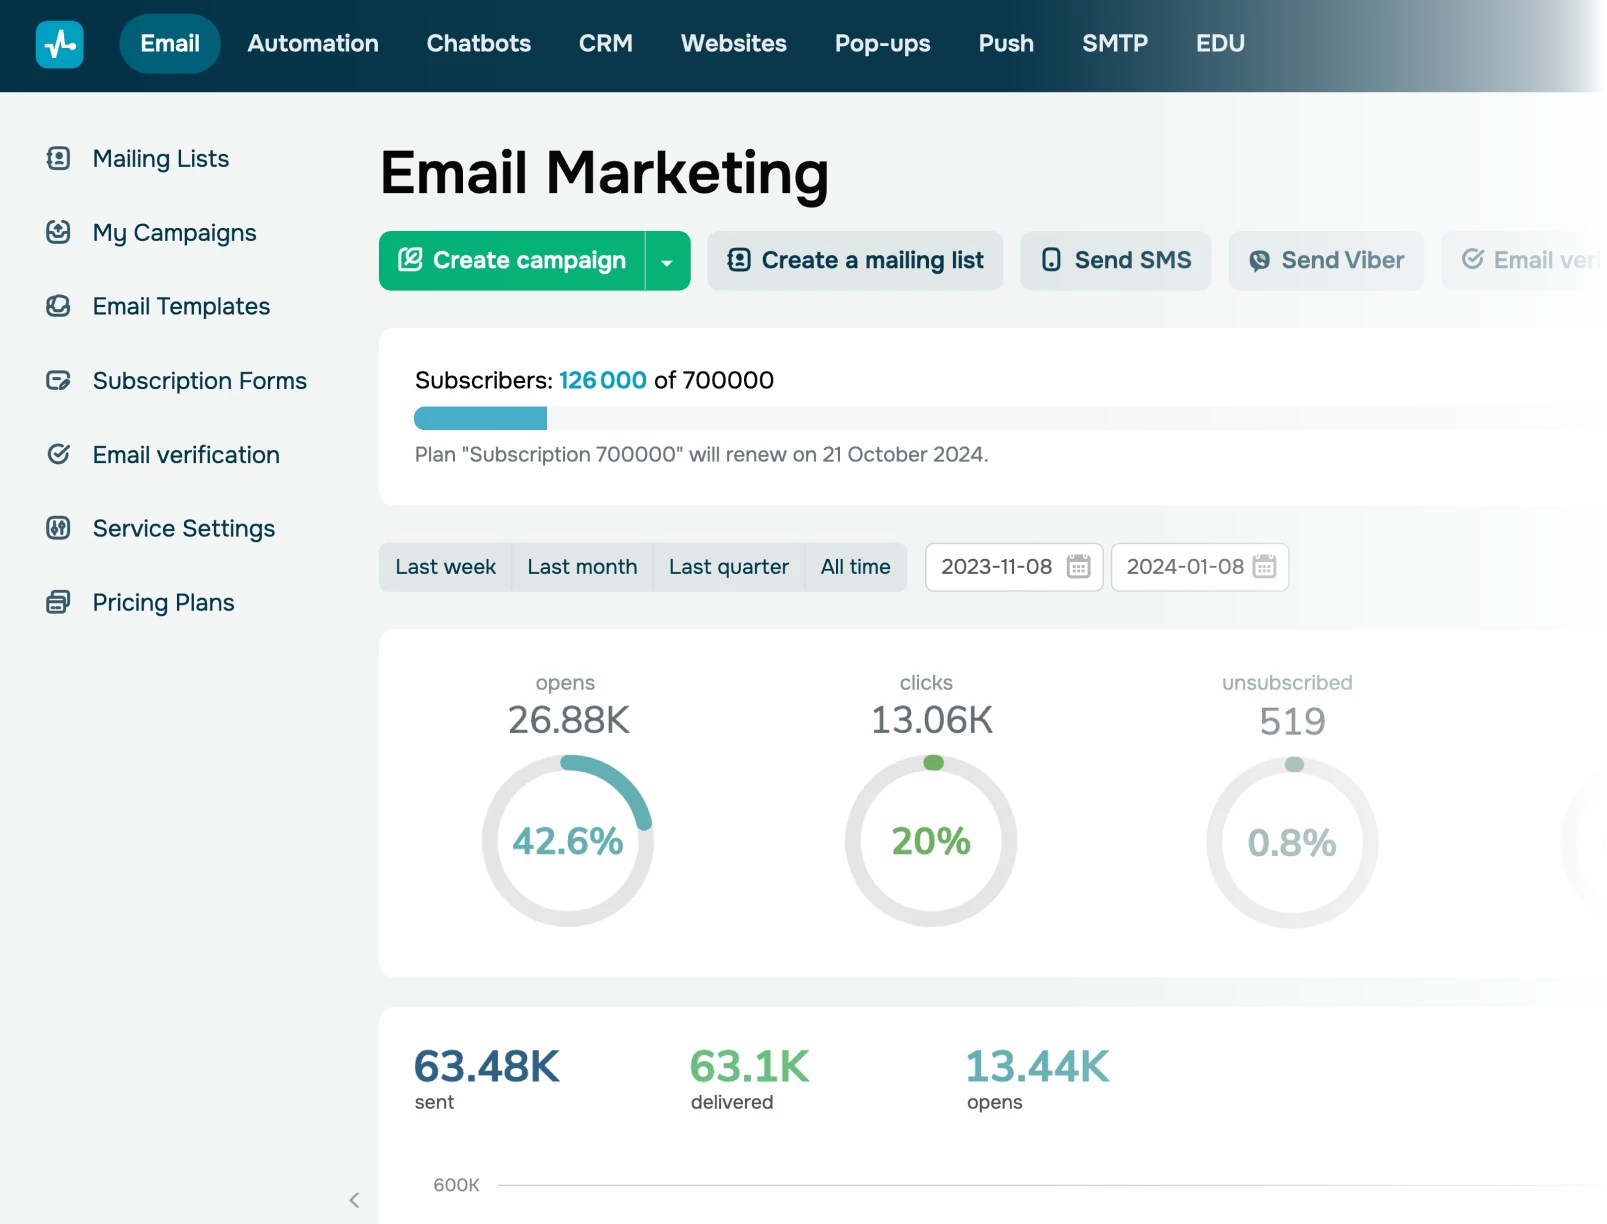Click the Send Viber button

pos(1326,260)
